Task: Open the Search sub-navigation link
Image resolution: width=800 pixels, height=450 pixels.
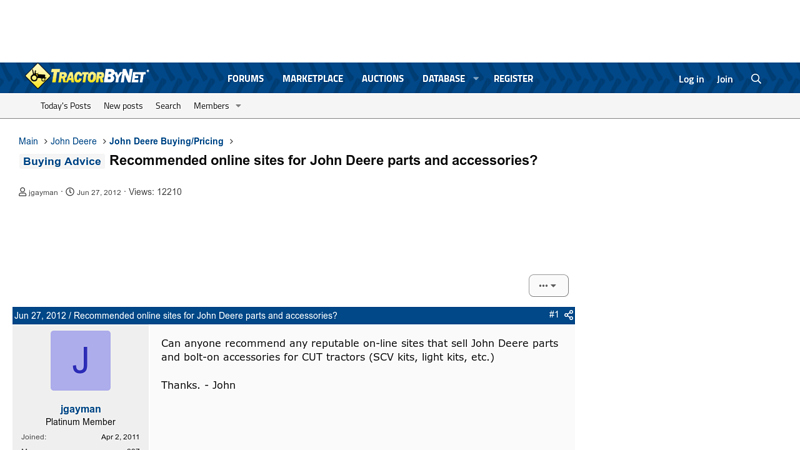Action: (168, 106)
